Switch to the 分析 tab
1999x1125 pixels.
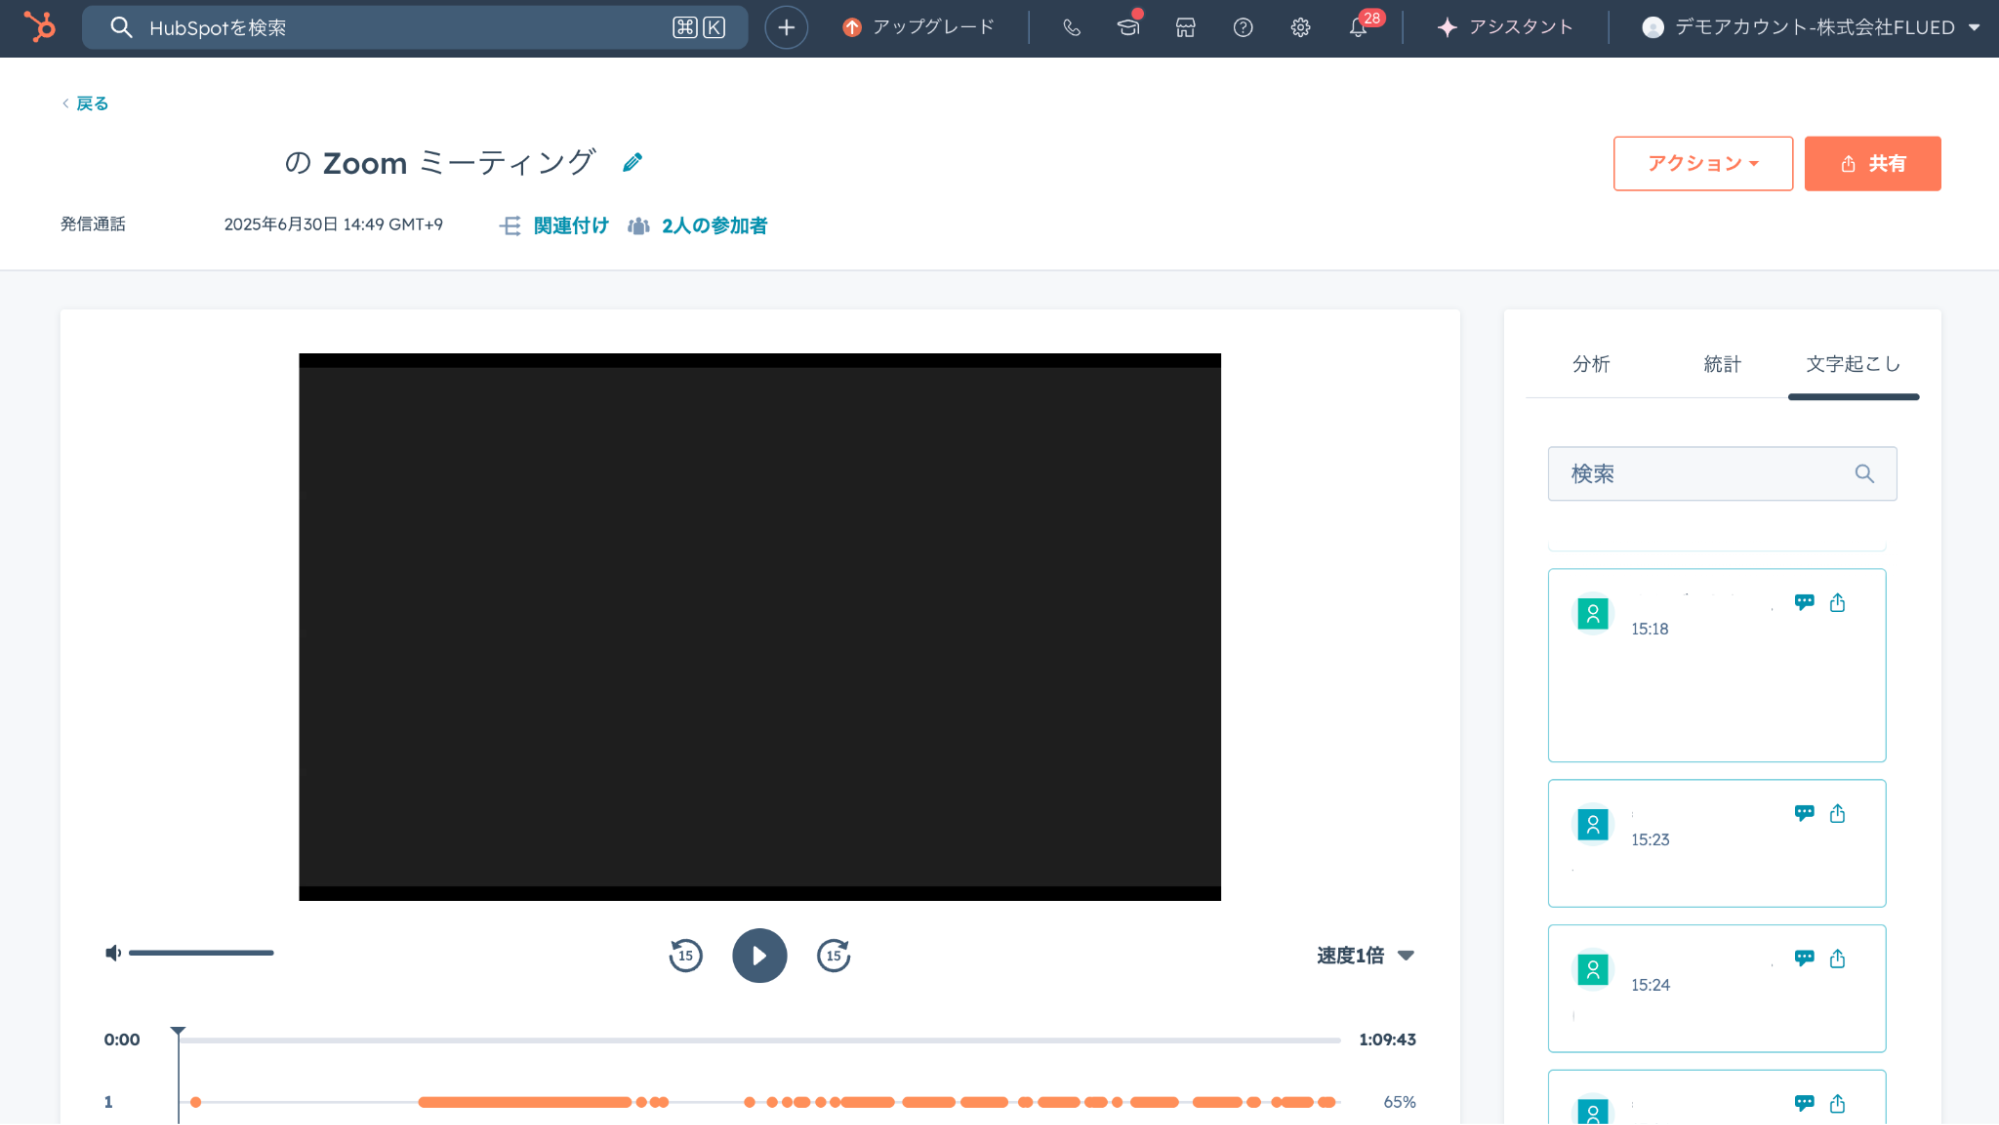(x=1591, y=364)
